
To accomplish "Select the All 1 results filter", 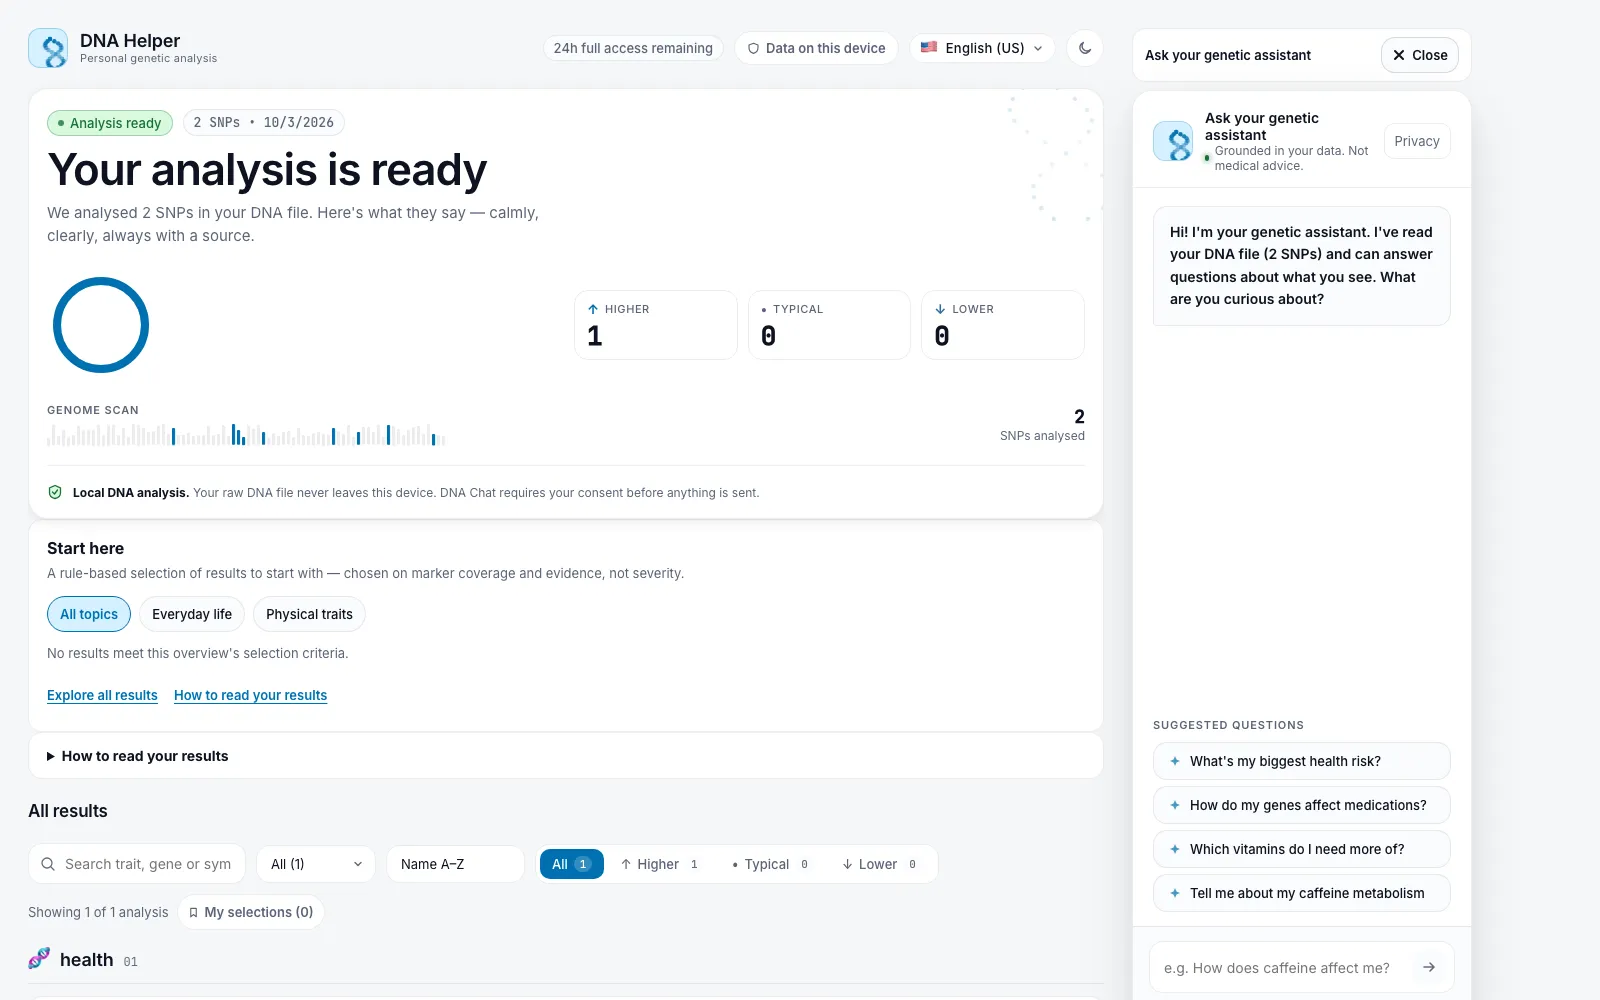I will (x=571, y=864).
